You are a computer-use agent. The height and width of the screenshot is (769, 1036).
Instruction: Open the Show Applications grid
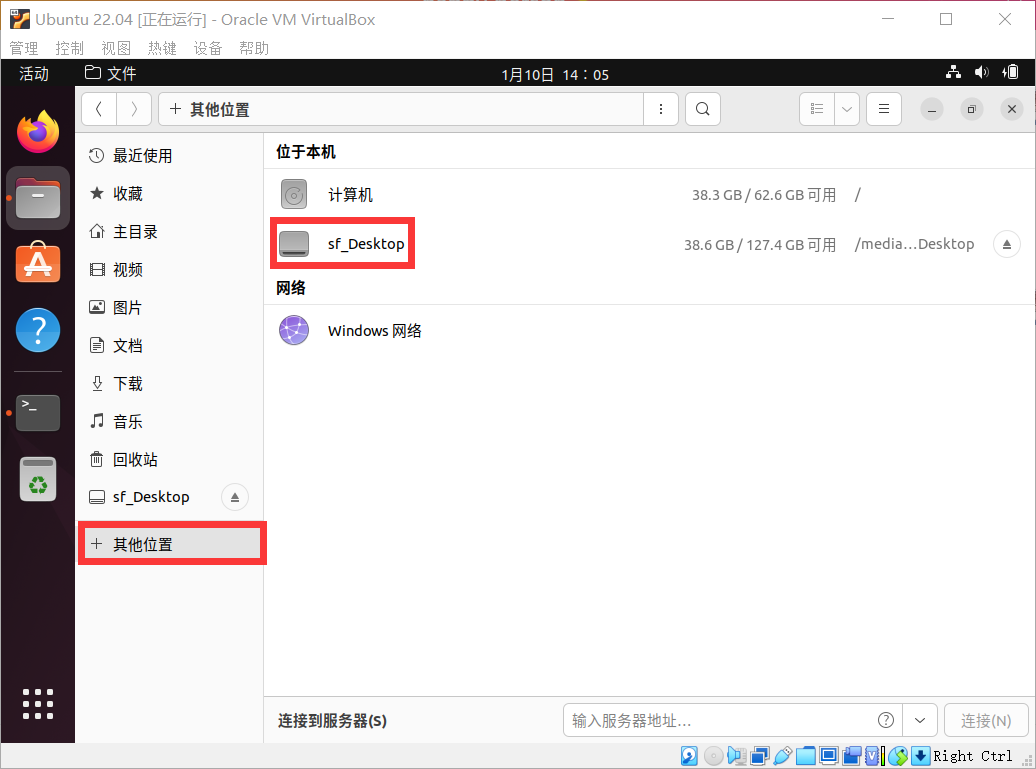pyautogui.click(x=37, y=703)
